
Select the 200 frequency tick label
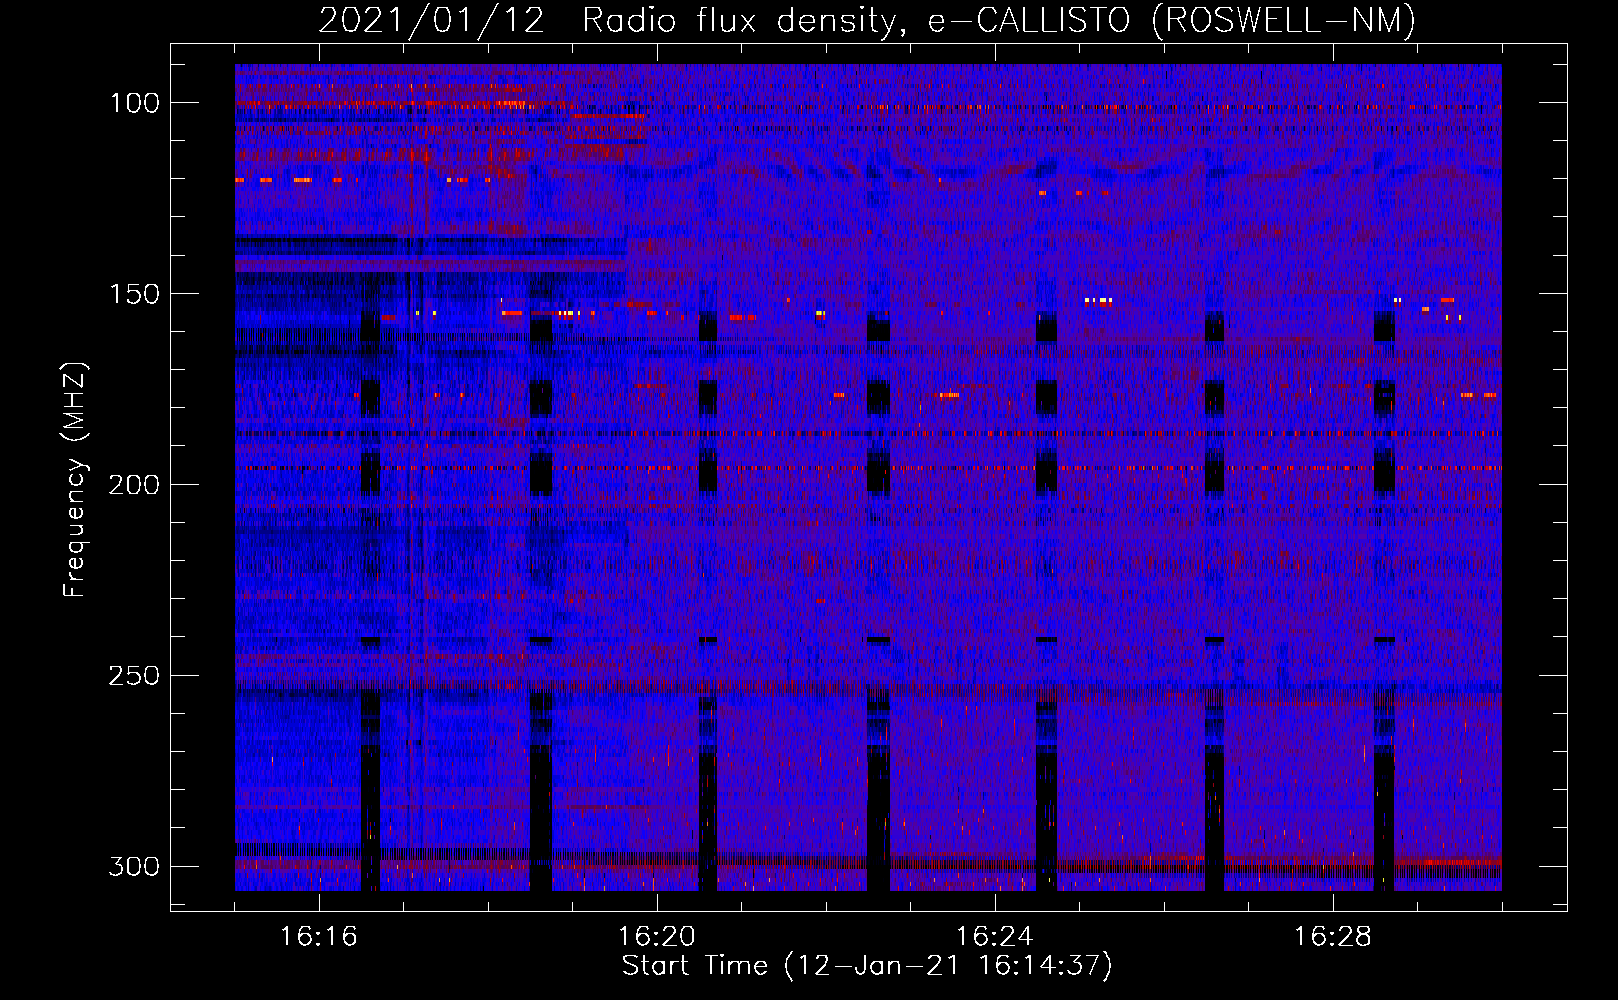[134, 485]
